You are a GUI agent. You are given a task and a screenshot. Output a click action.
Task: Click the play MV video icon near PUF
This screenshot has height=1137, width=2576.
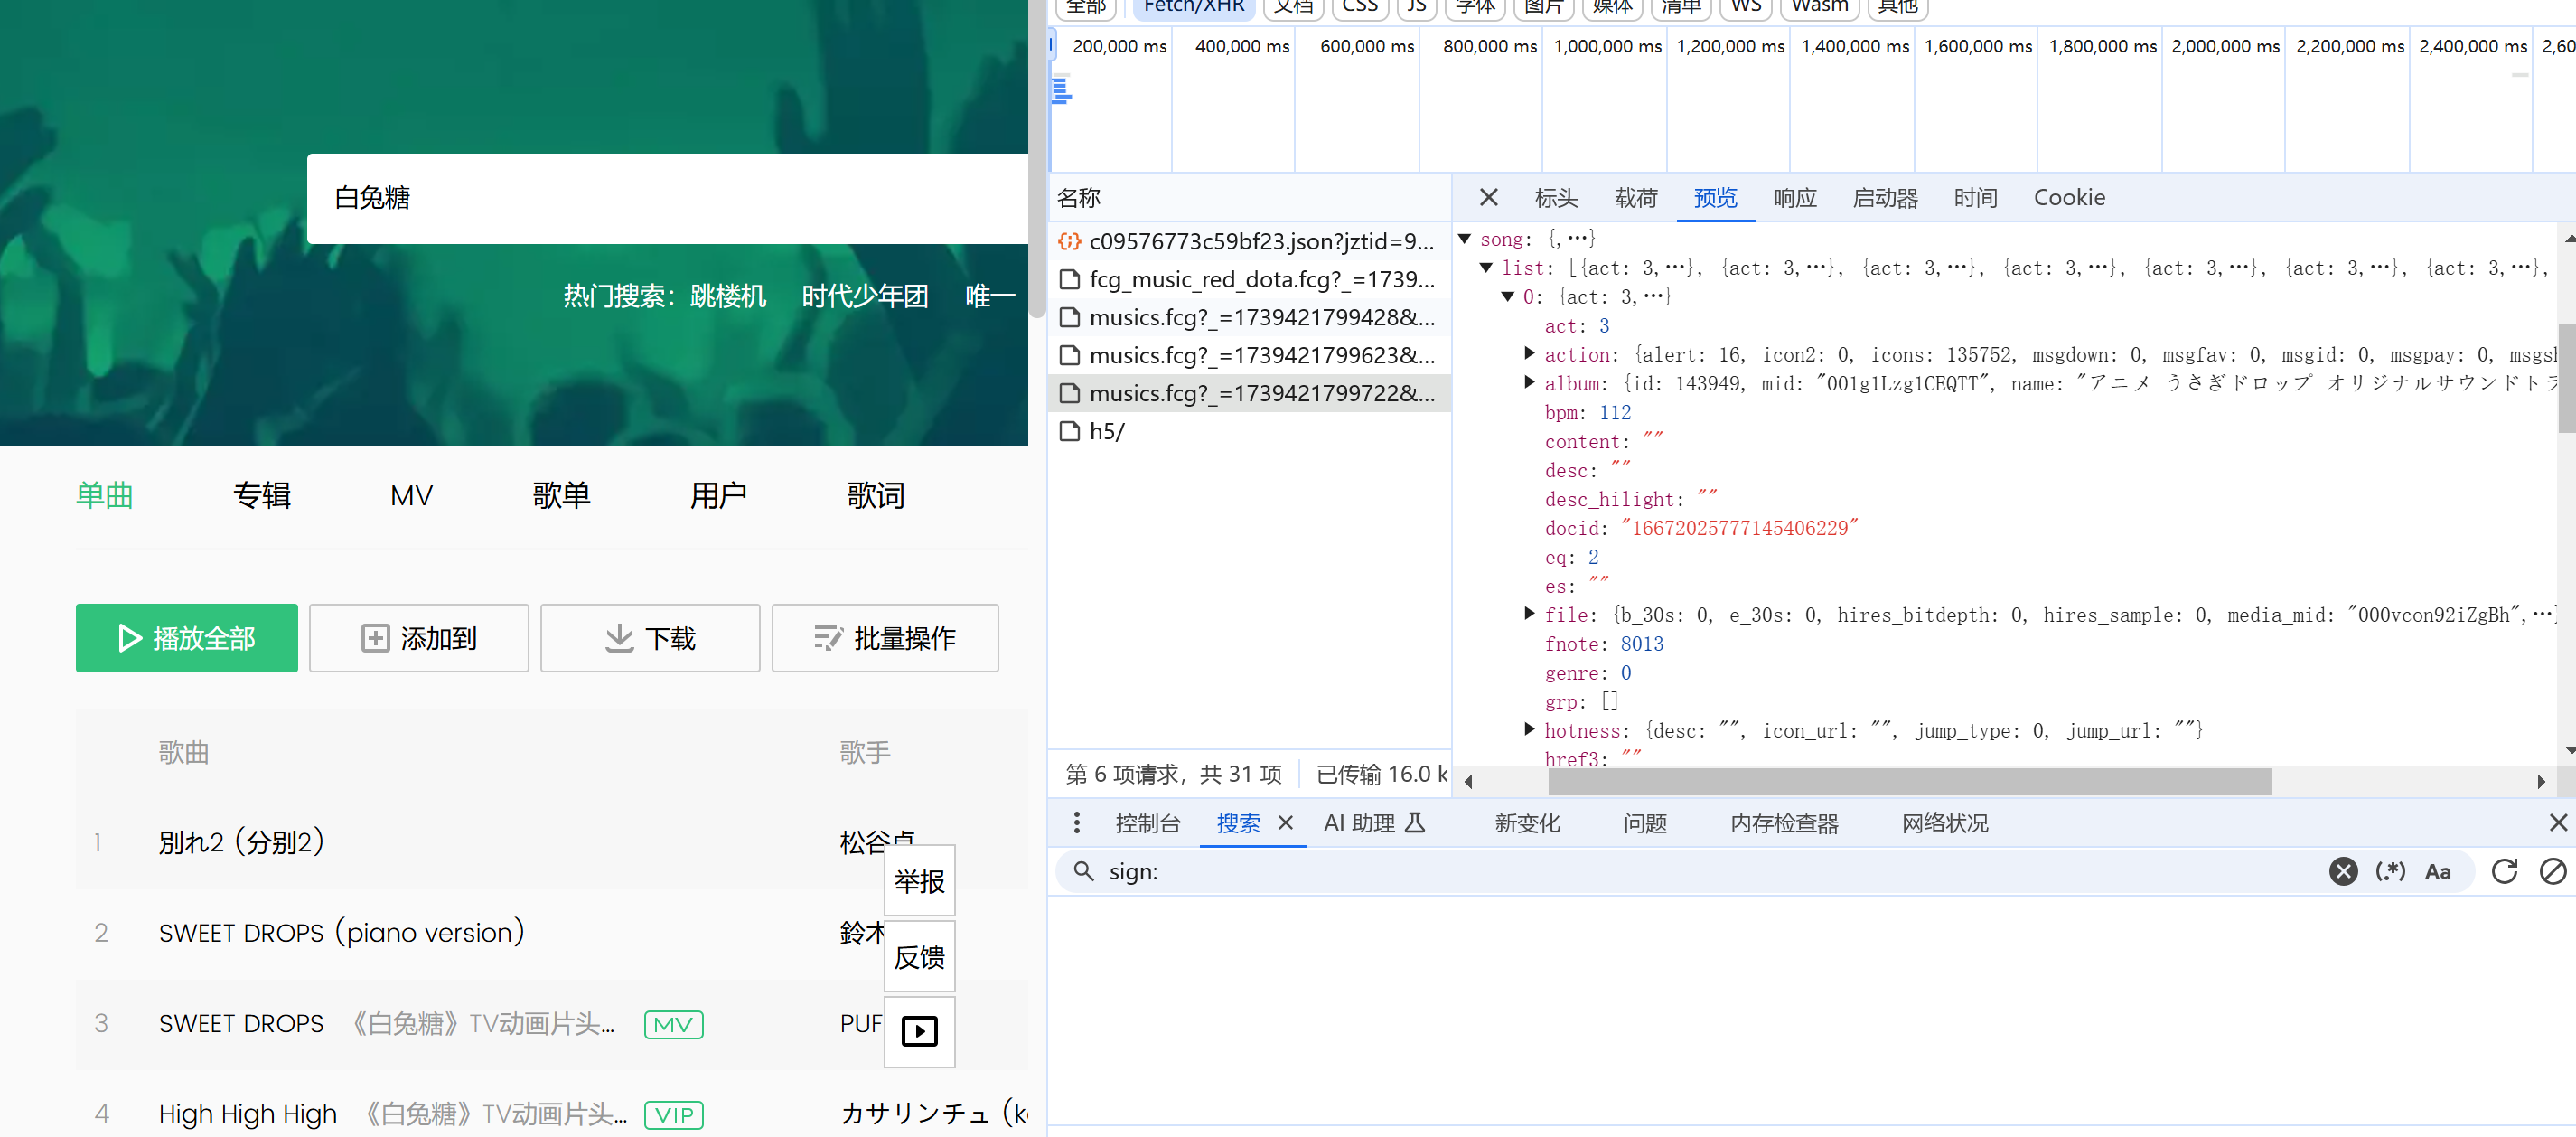click(x=919, y=1032)
